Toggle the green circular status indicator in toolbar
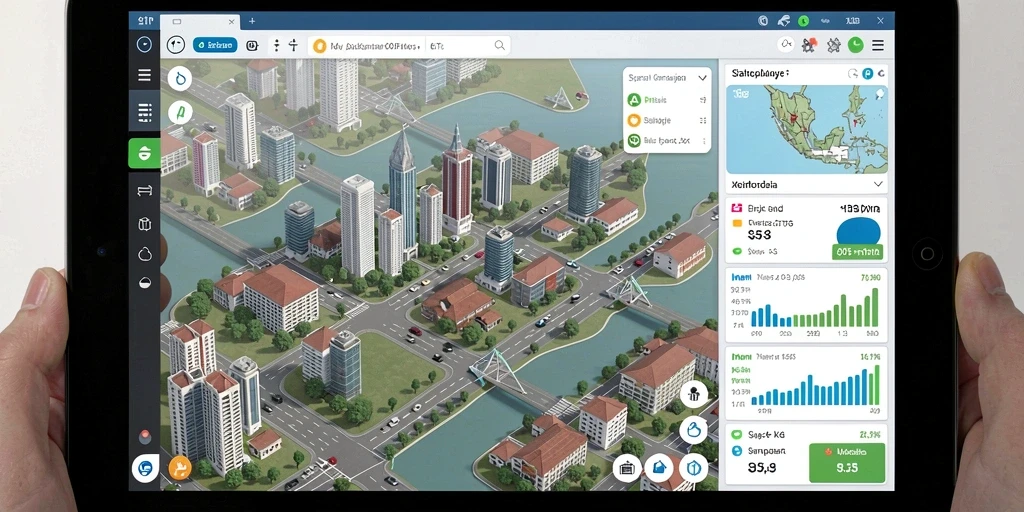This screenshot has height=512, width=1024. coord(855,45)
